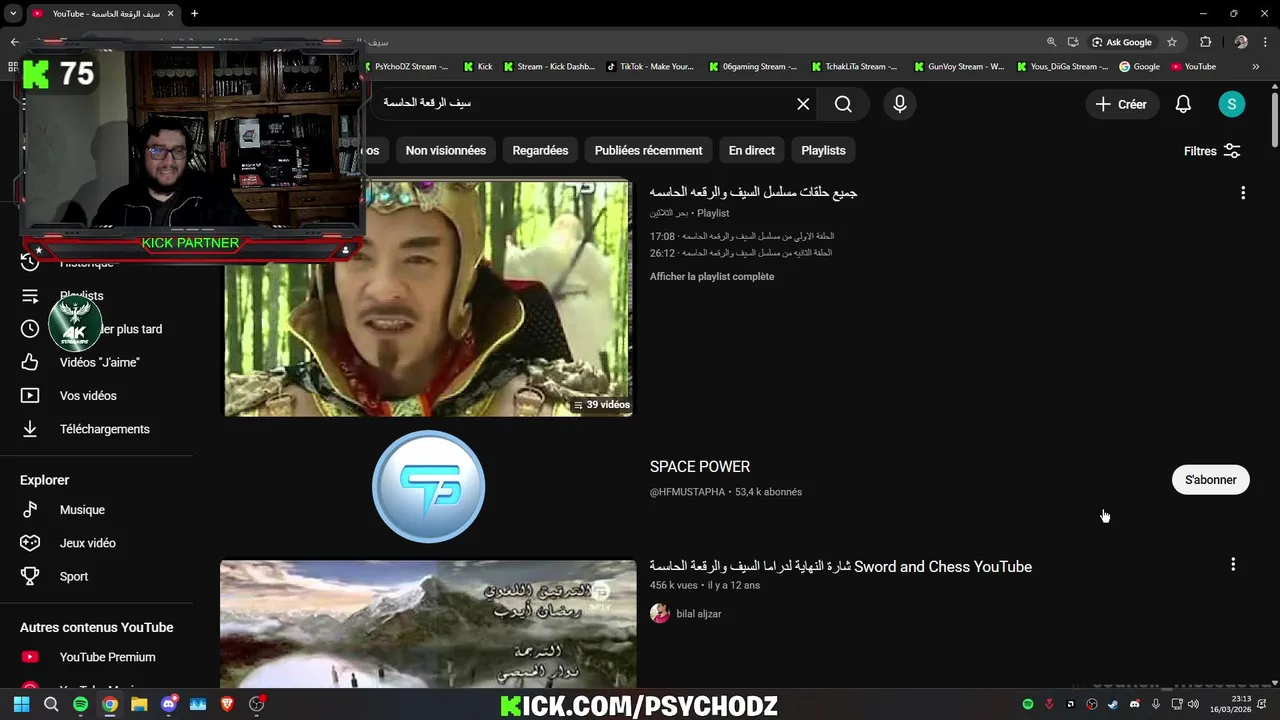Open Téléchargements in sidebar
Screen dimensions: 1280x720
[104, 429]
